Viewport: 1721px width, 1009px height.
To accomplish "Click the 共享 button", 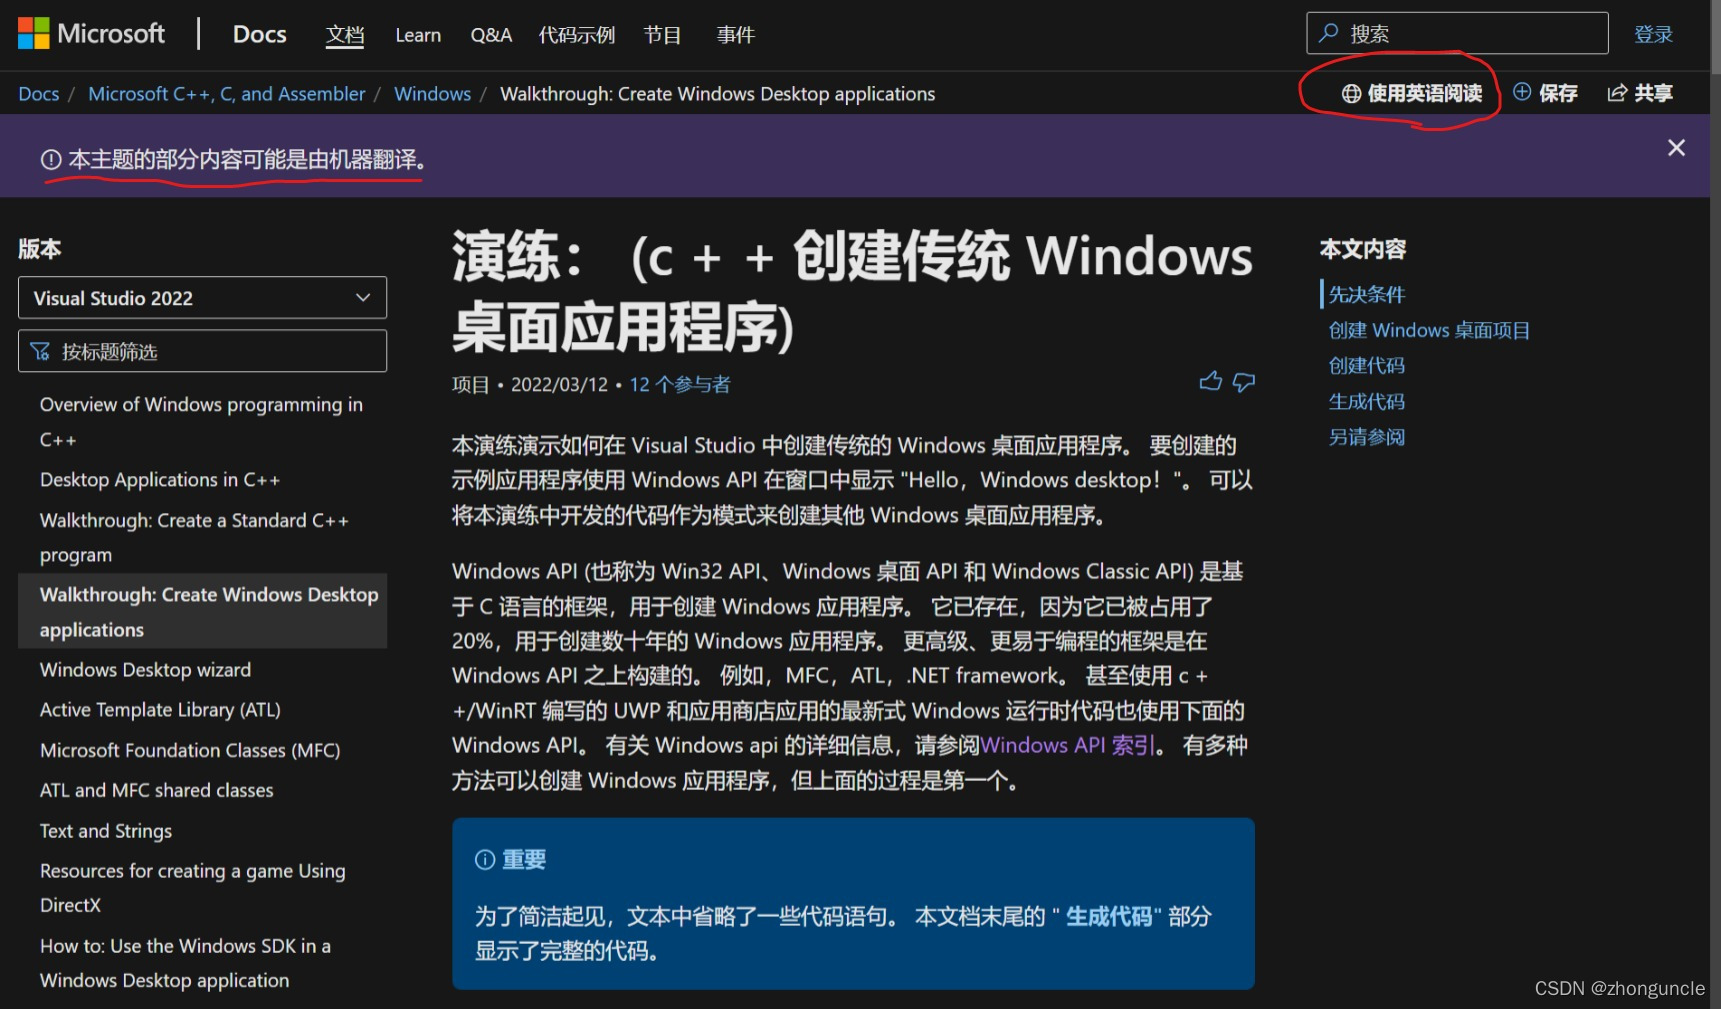I will point(1640,93).
